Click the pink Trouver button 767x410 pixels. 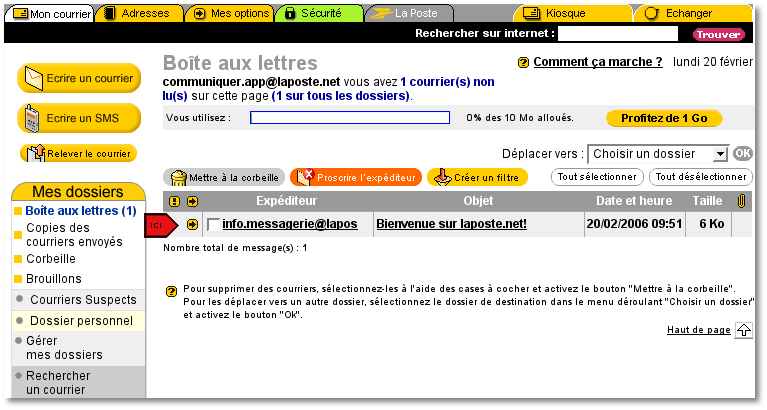click(x=718, y=34)
